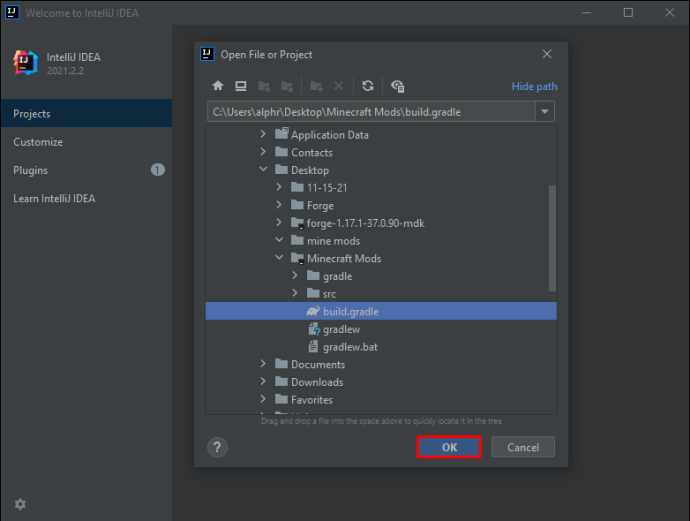Refresh the file tree
This screenshot has width=690, height=521.
click(x=368, y=86)
